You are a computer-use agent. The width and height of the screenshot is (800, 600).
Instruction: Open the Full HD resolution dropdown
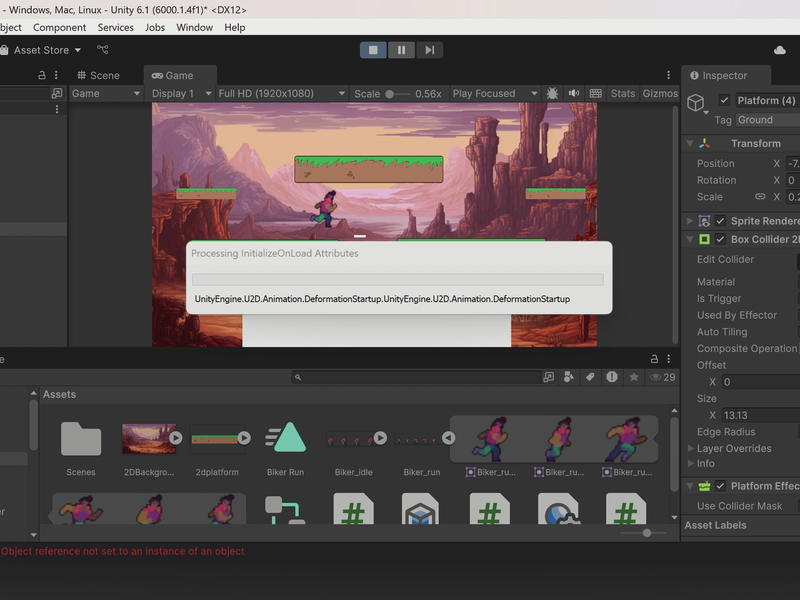coord(281,93)
